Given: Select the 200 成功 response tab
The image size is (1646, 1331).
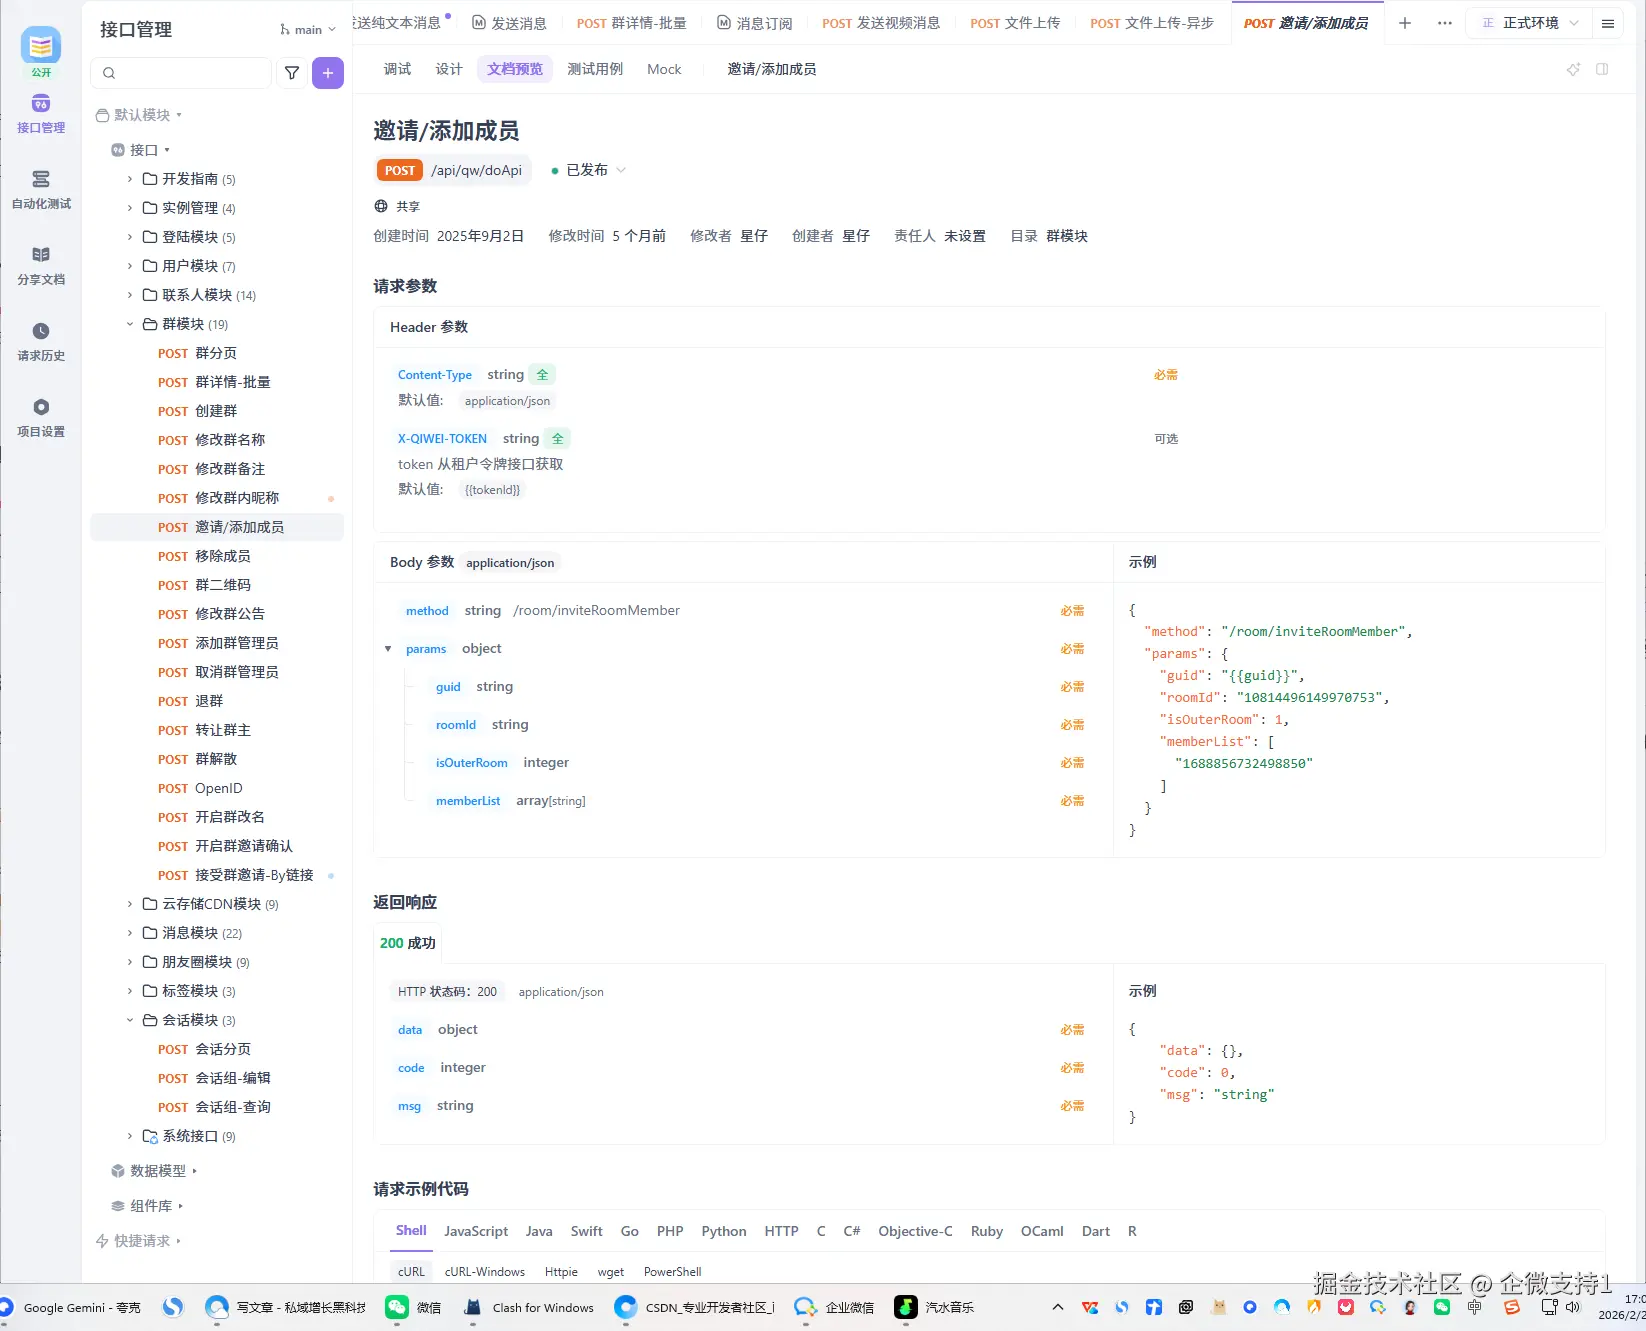Looking at the screenshot, I should [x=407, y=943].
